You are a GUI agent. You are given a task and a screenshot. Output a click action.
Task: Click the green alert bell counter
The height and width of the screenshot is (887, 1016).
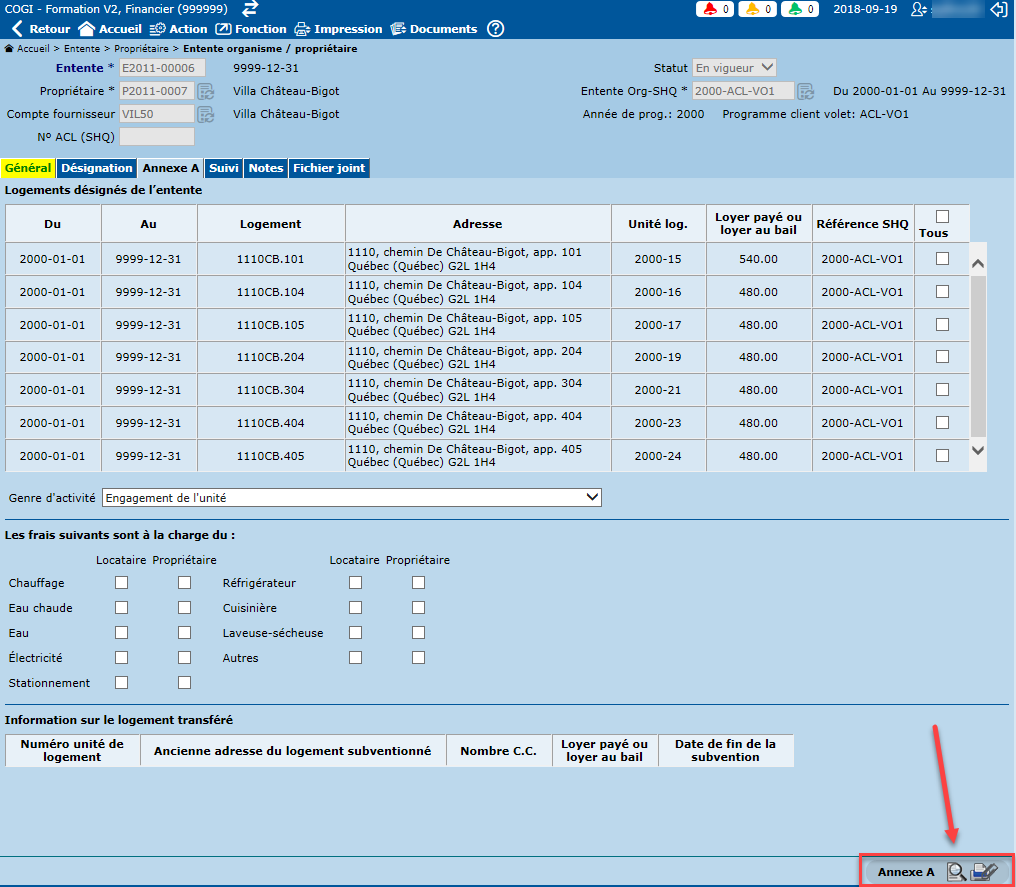click(x=800, y=9)
